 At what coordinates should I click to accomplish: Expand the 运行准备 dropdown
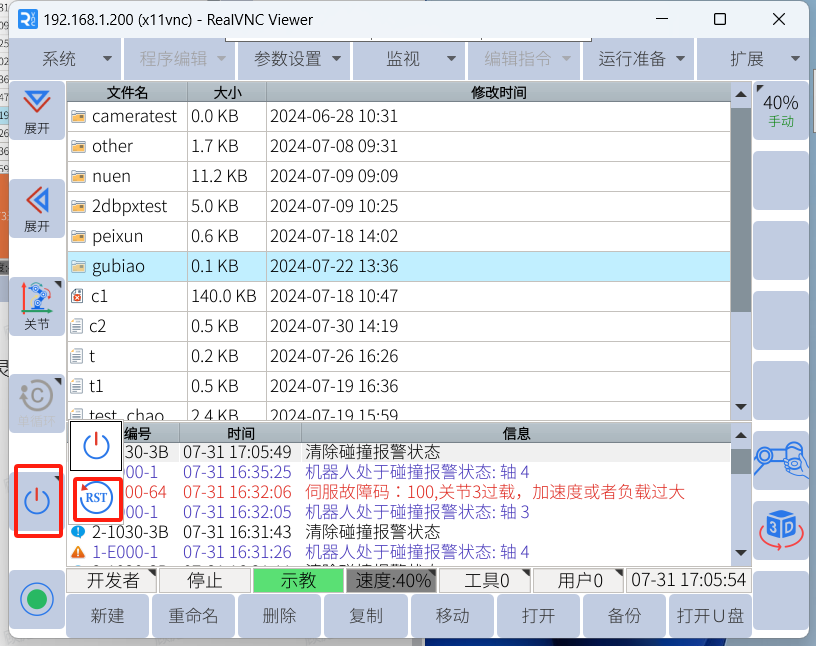pos(642,59)
